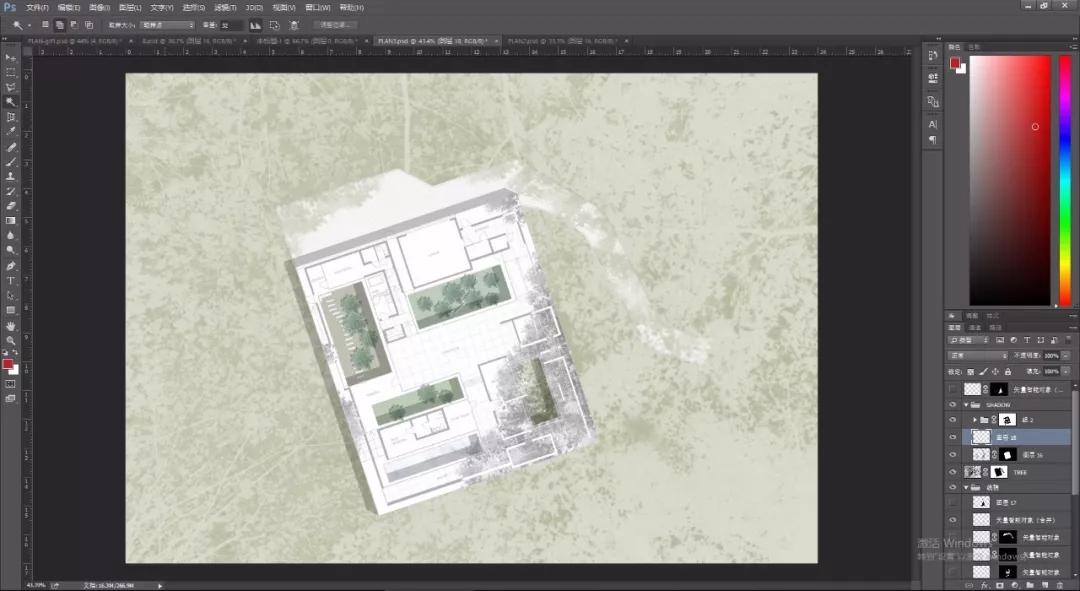Open the Edit menu

[68, 8]
